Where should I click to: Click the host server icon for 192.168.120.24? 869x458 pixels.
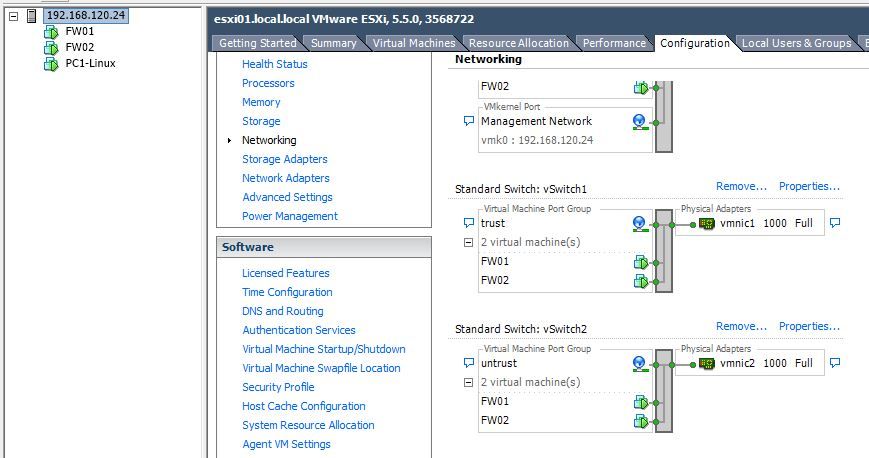point(33,16)
